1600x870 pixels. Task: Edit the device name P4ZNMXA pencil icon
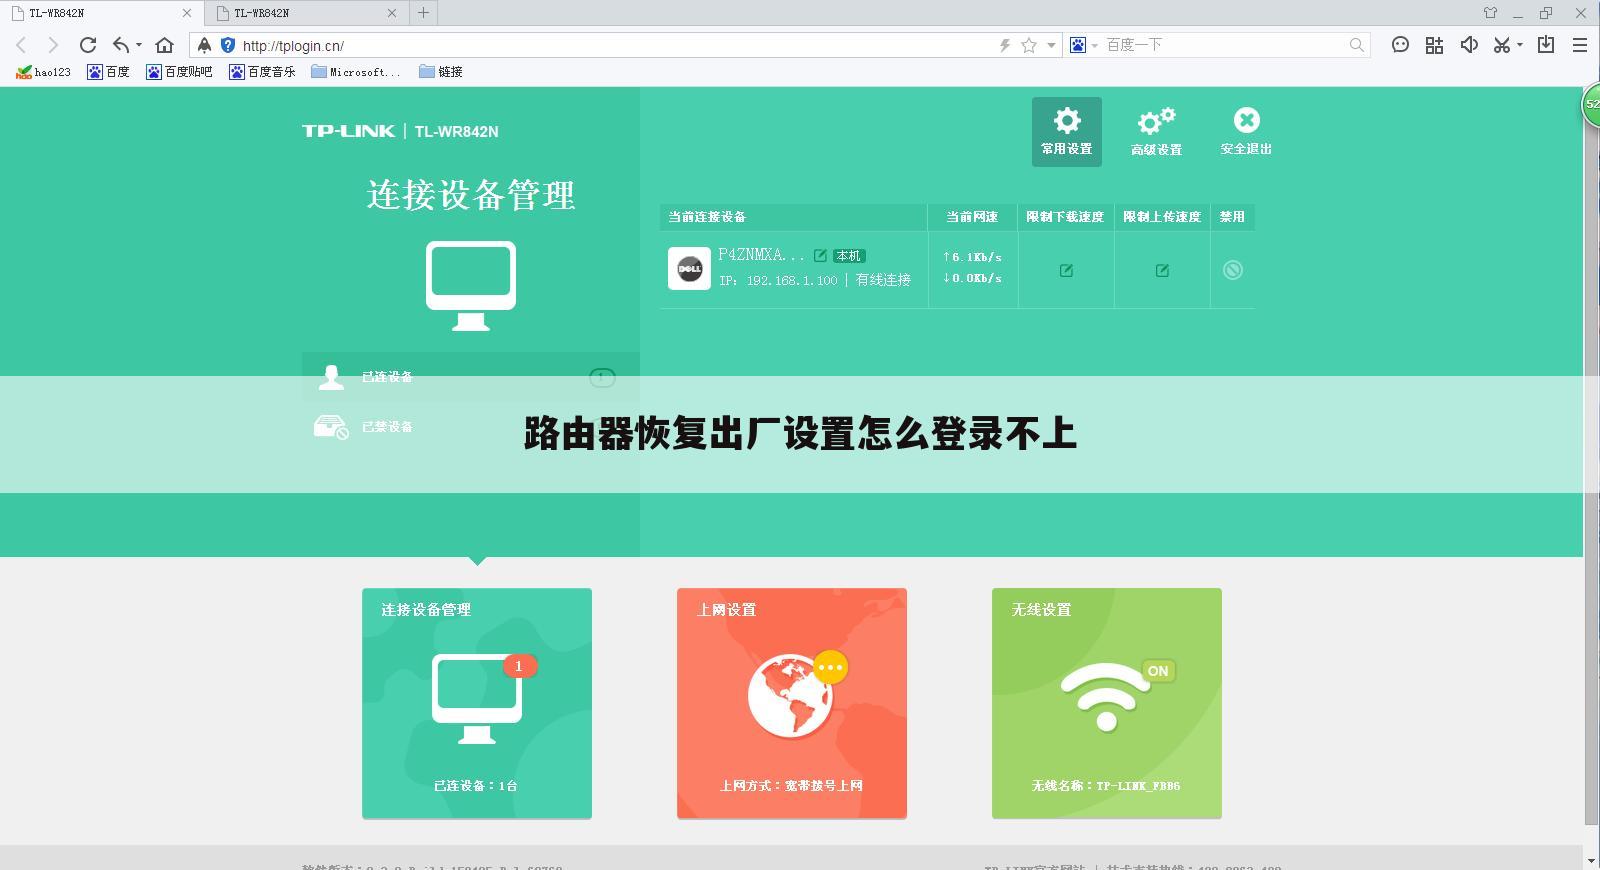click(820, 256)
